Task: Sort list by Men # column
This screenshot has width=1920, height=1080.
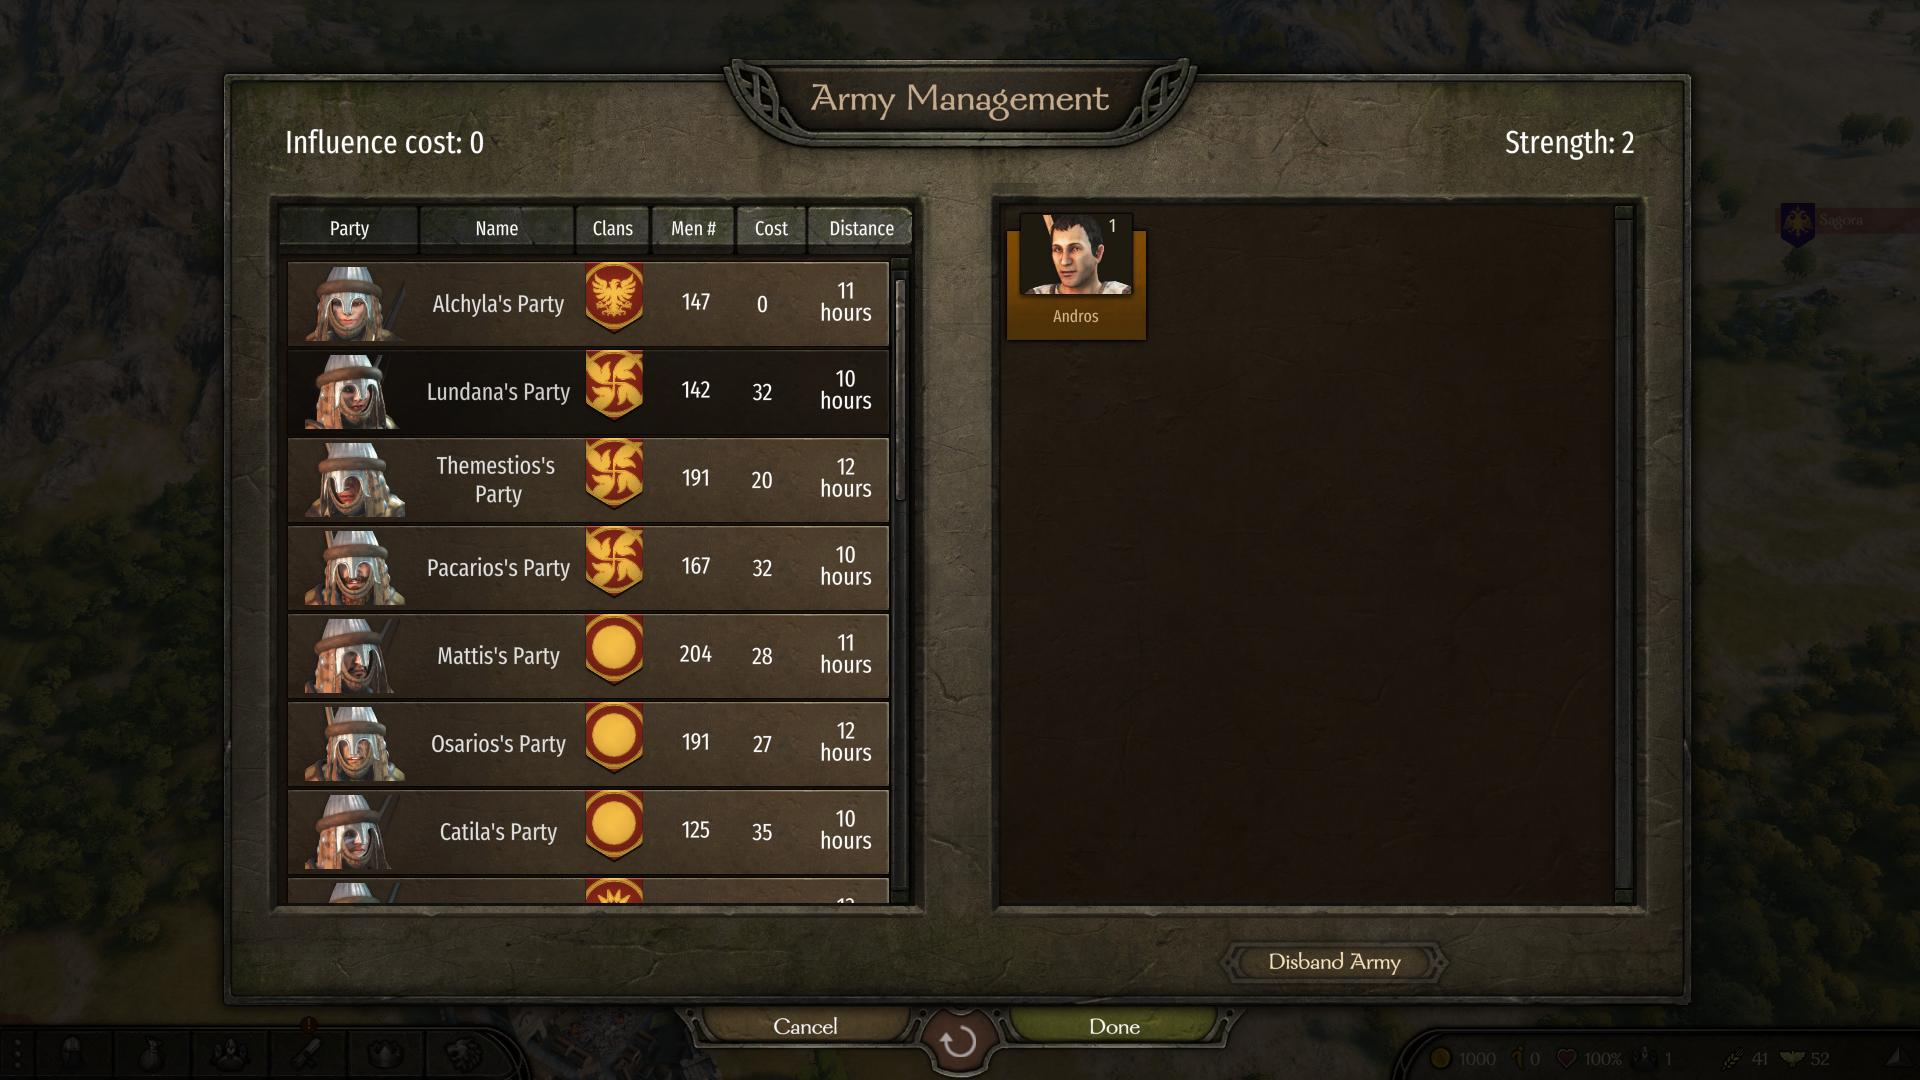Action: [x=693, y=228]
